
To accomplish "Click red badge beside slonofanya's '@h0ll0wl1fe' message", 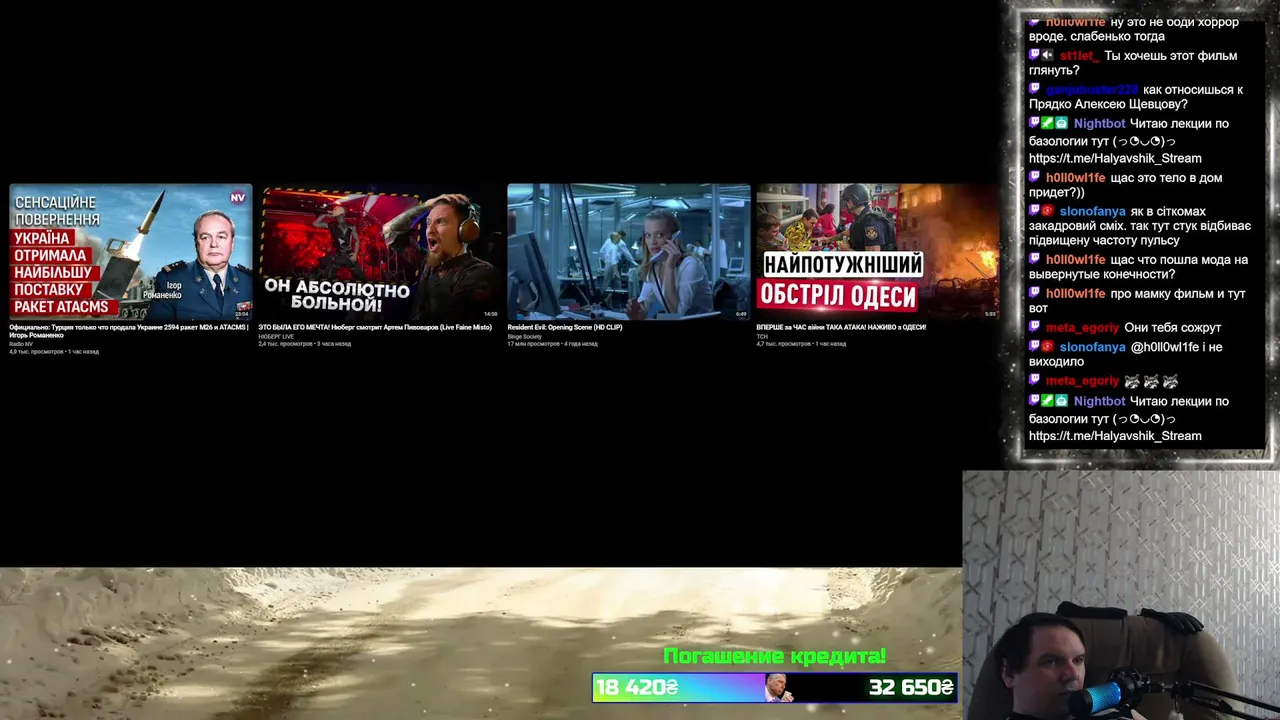I will click(1048, 347).
